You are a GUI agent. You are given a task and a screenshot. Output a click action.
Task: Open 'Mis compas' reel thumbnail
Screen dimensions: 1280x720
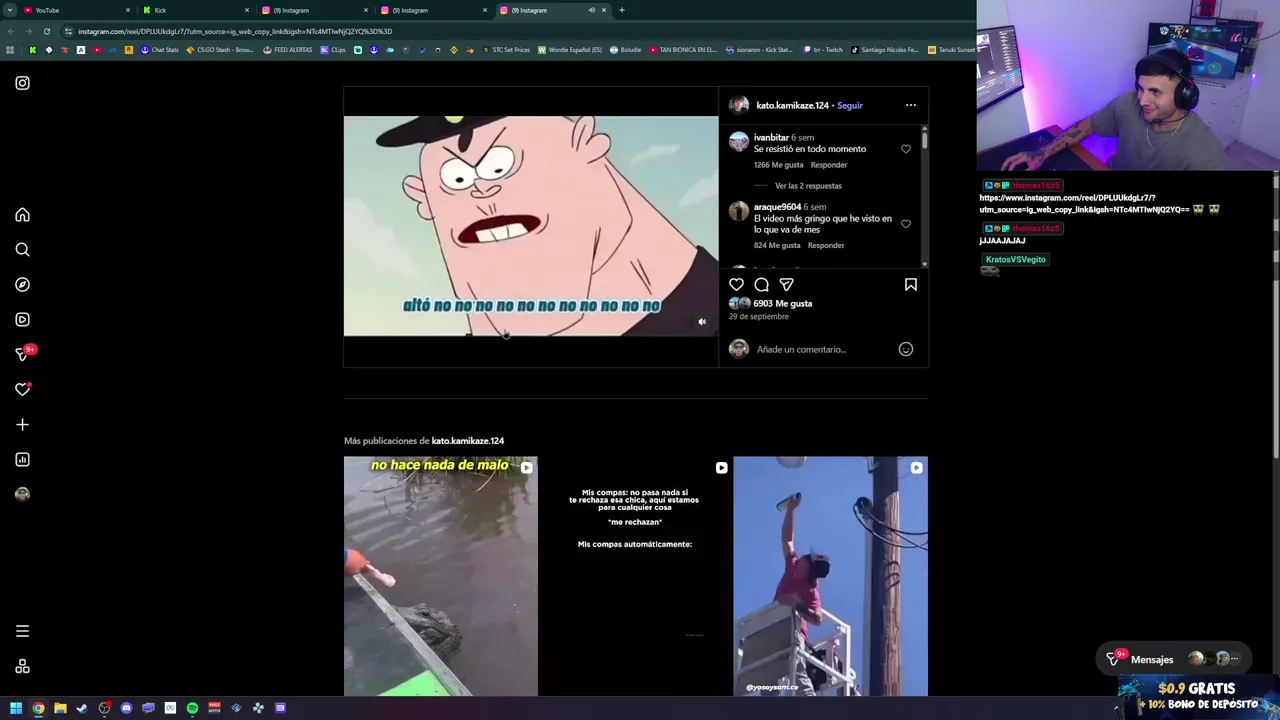click(x=635, y=576)
